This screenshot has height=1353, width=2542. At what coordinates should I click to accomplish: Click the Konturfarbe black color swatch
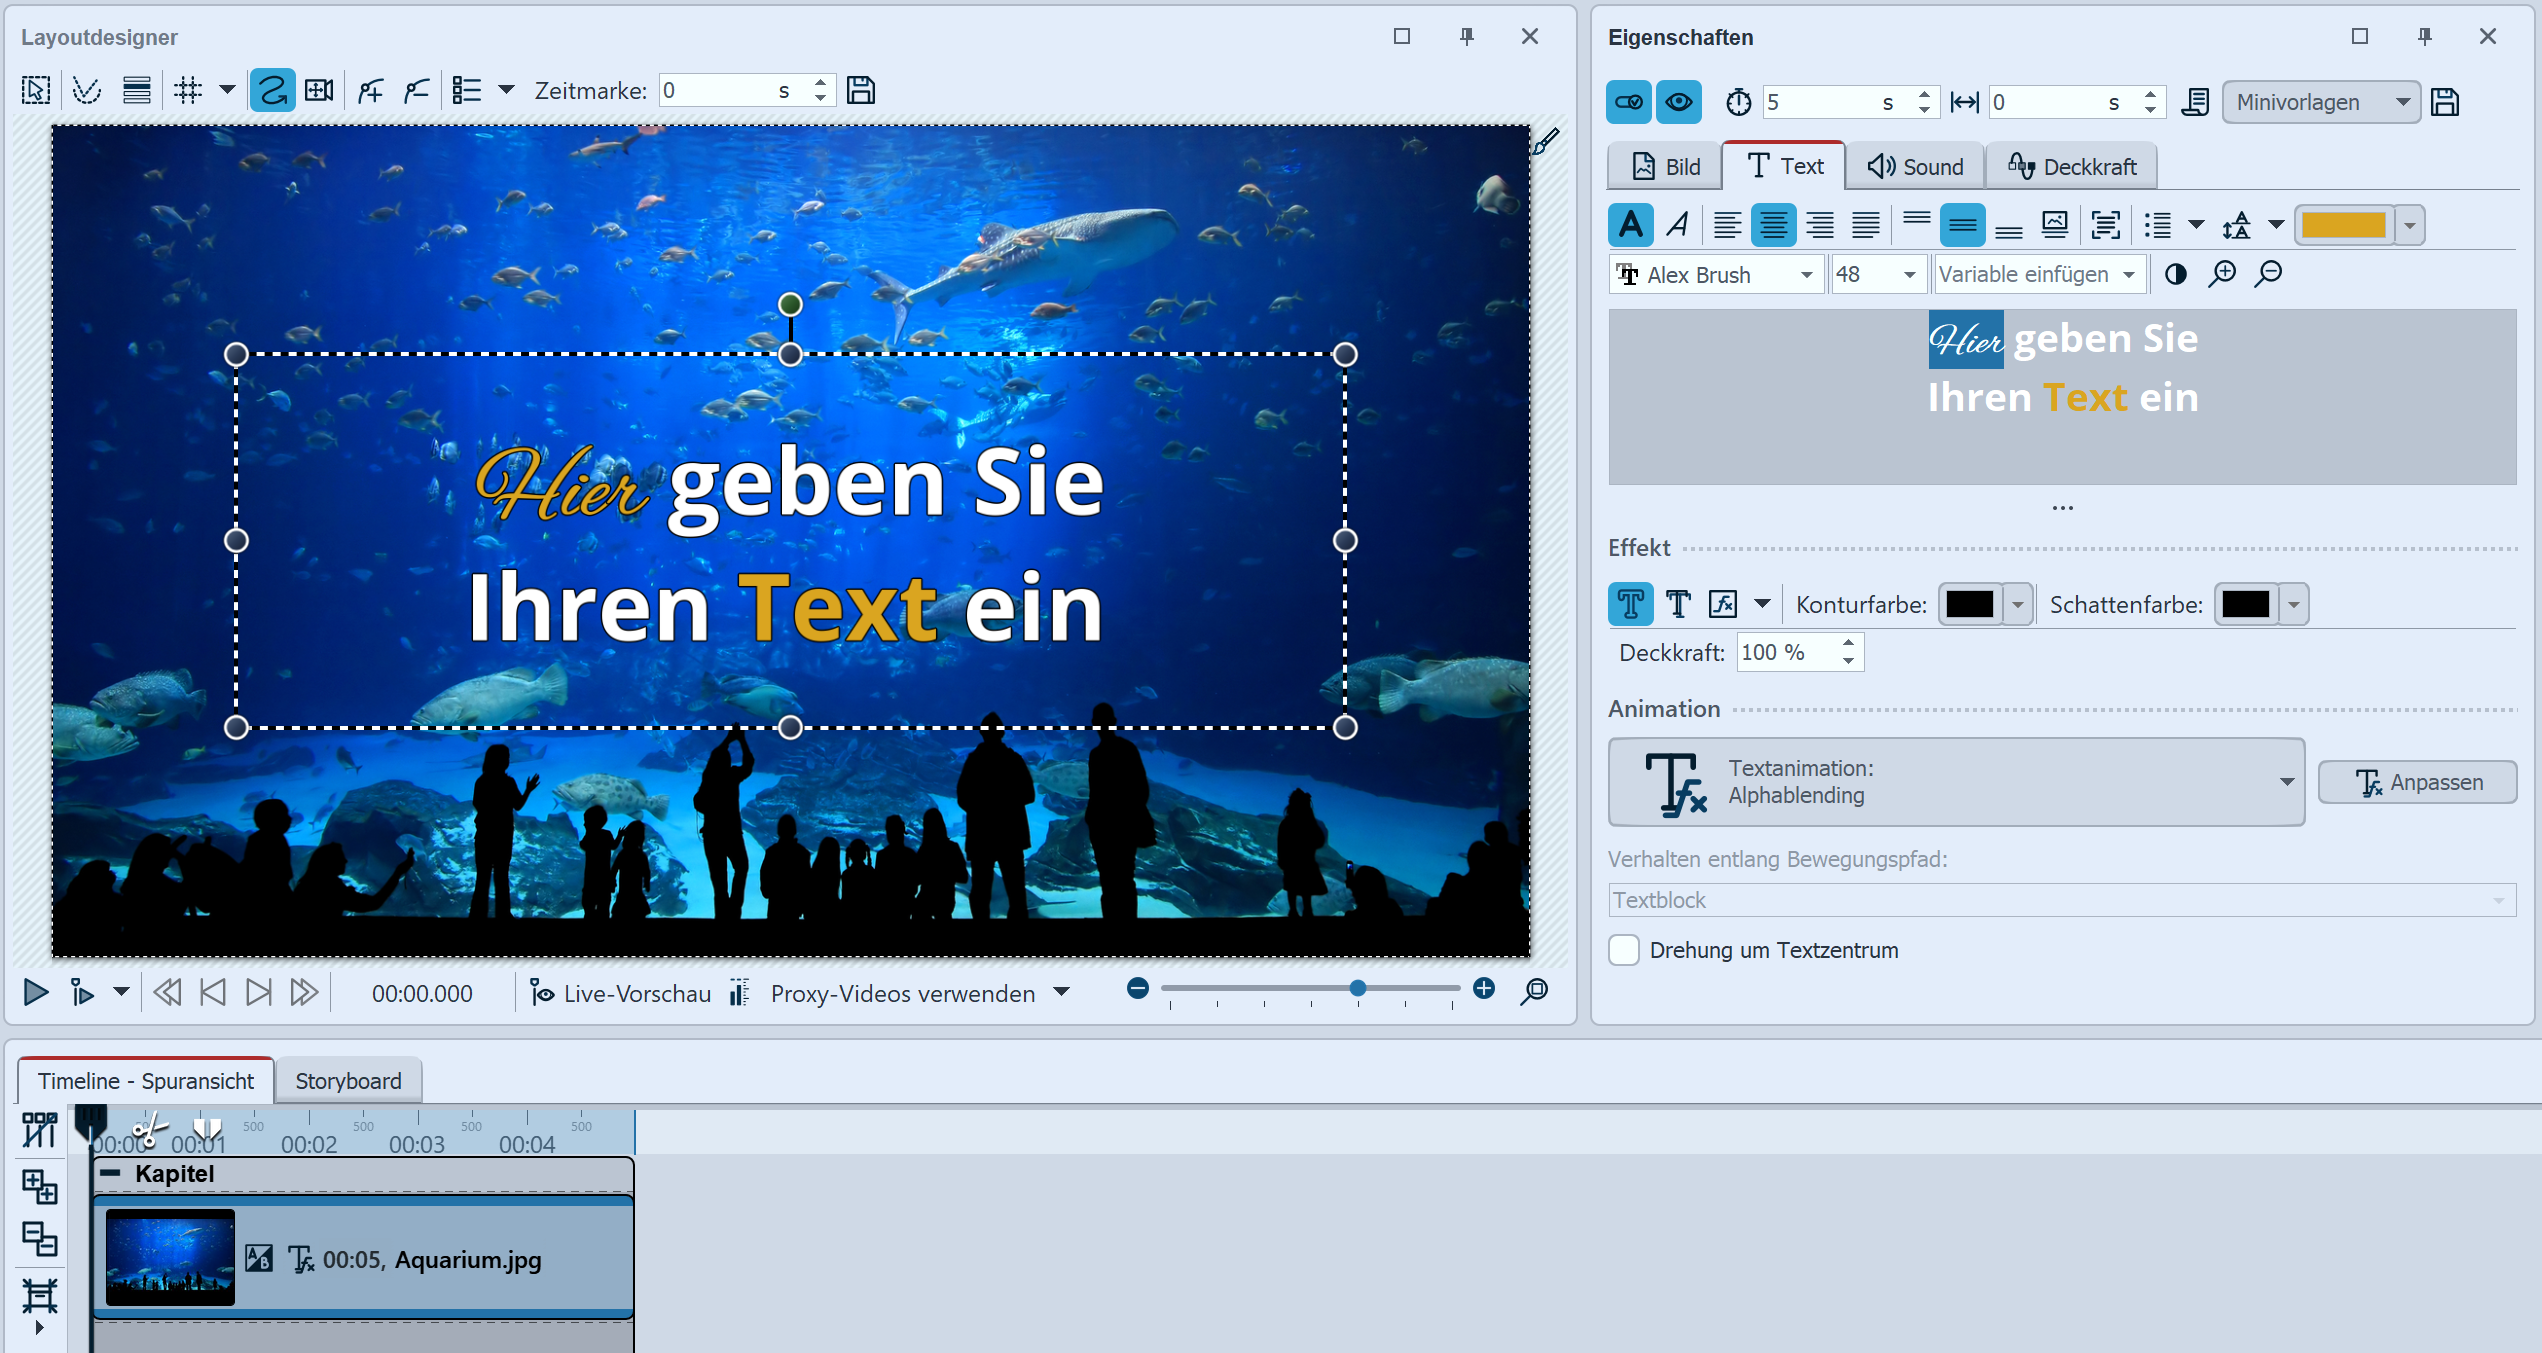1969,604
